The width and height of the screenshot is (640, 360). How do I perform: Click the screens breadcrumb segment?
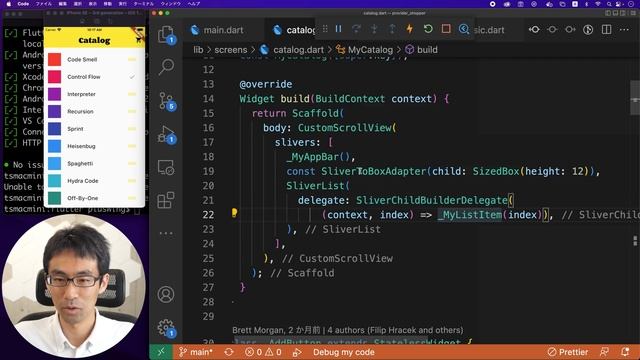coord(231,50)
